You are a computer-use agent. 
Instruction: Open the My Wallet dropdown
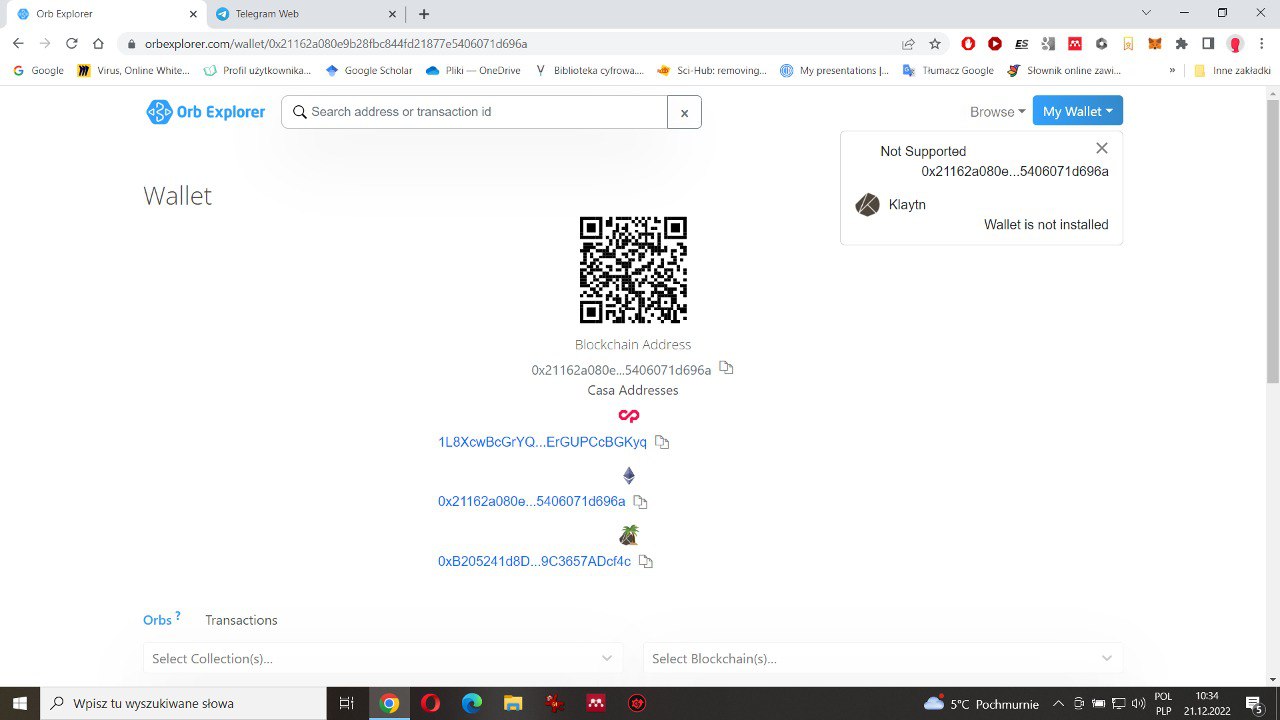(x=1077, y=111)
